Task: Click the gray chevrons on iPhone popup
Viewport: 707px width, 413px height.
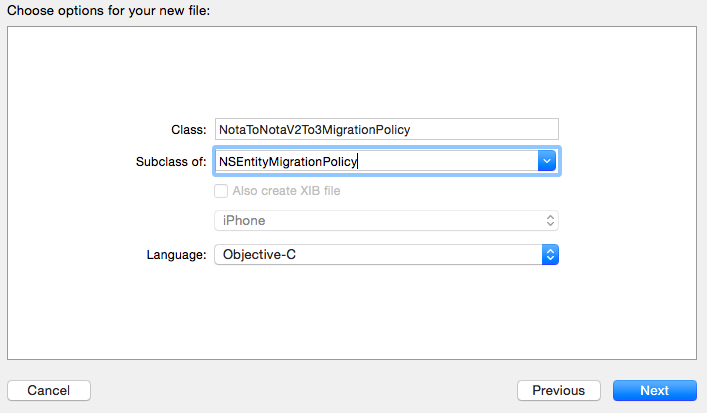Action: pos(549,220)
